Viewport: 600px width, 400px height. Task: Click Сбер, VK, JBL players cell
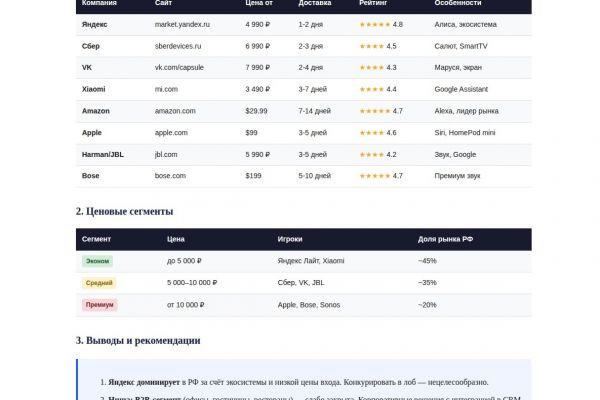coord(301,283)
